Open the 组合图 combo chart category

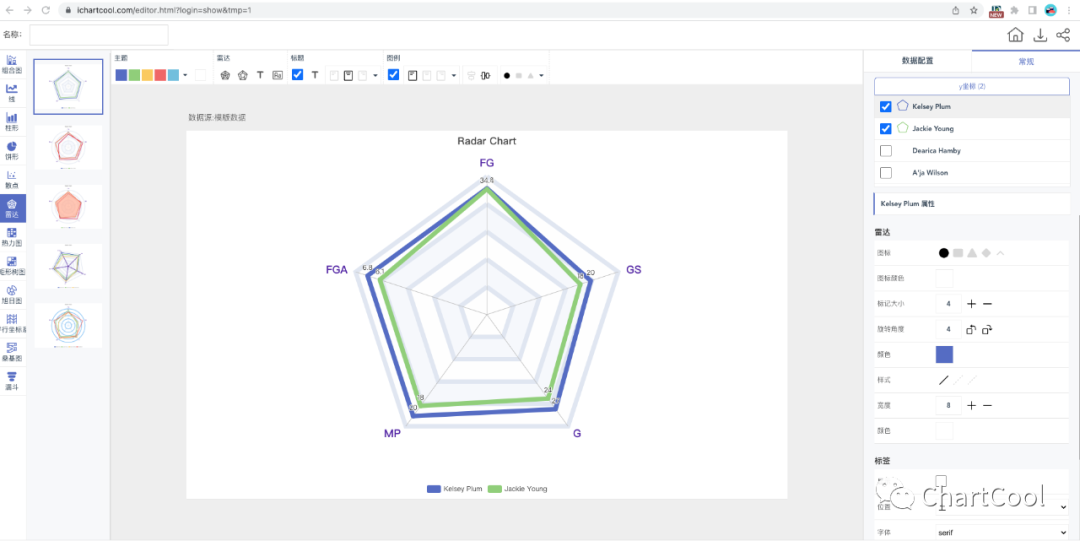[12, 65]
